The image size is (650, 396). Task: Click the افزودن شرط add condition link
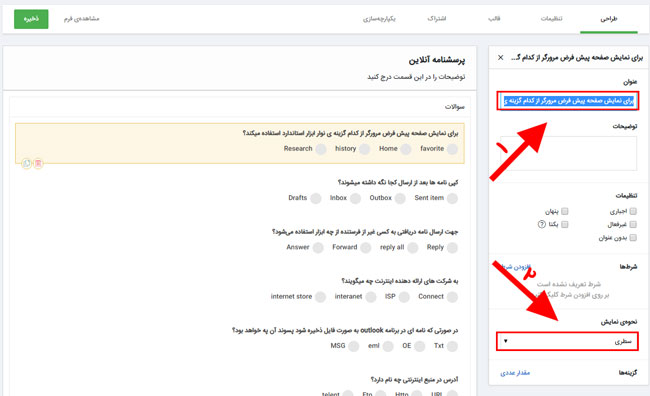(516, 267)
